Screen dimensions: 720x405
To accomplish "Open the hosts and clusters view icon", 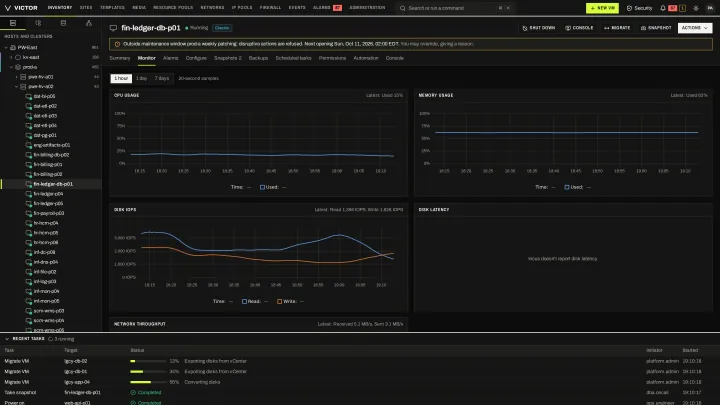I will 13,23.
